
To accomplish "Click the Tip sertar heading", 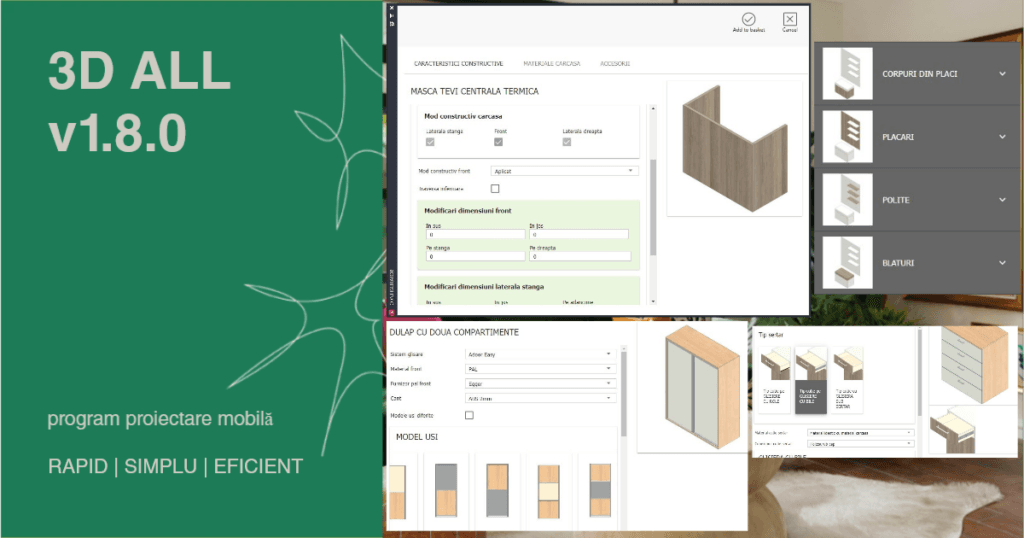I will click(x=771, y=335).
